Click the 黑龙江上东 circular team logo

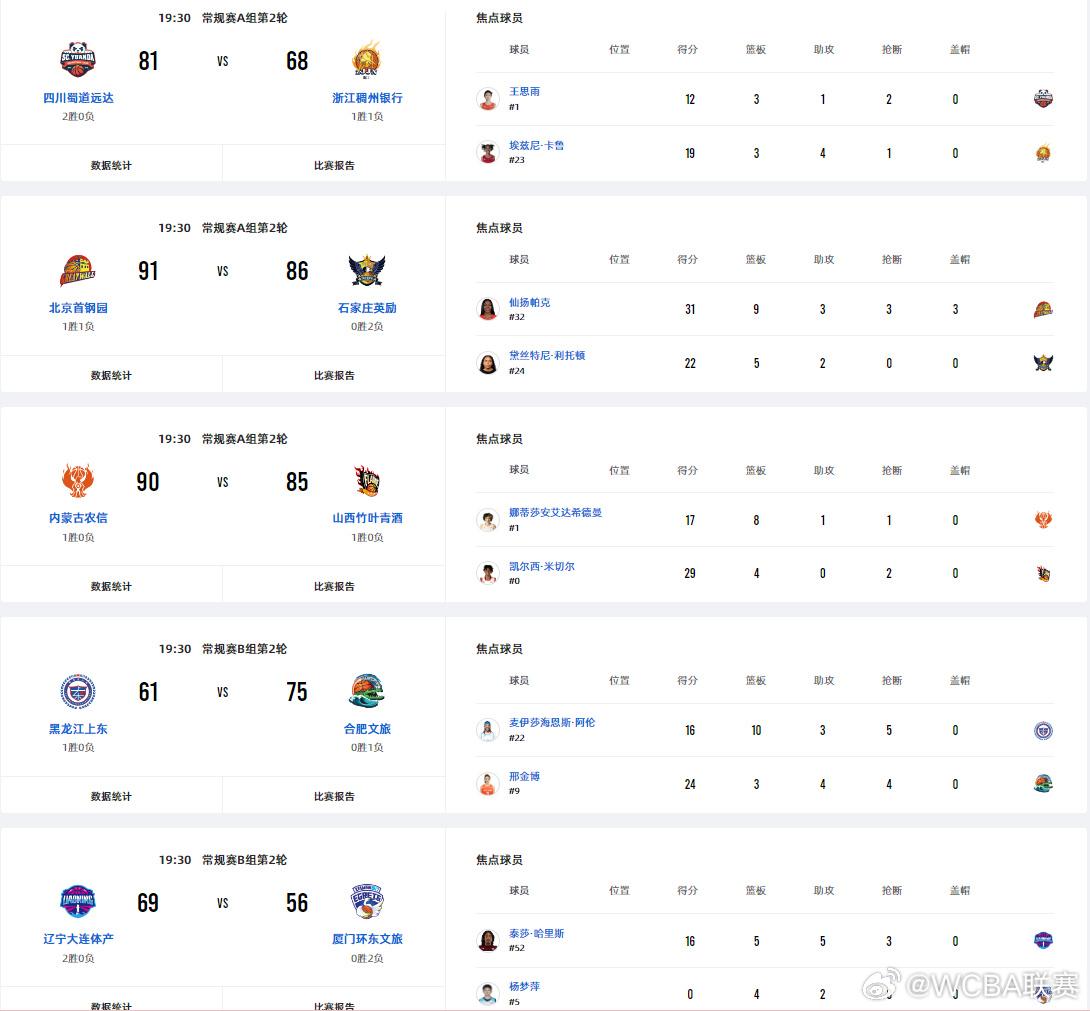pyautogui.click(x=78, y=691)
